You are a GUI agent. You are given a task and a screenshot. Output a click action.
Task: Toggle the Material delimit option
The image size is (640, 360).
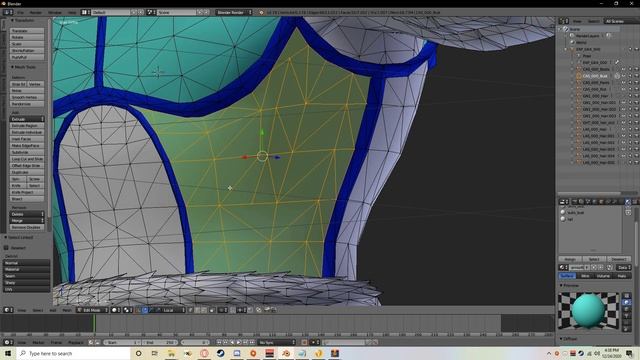tap(27, 269)
